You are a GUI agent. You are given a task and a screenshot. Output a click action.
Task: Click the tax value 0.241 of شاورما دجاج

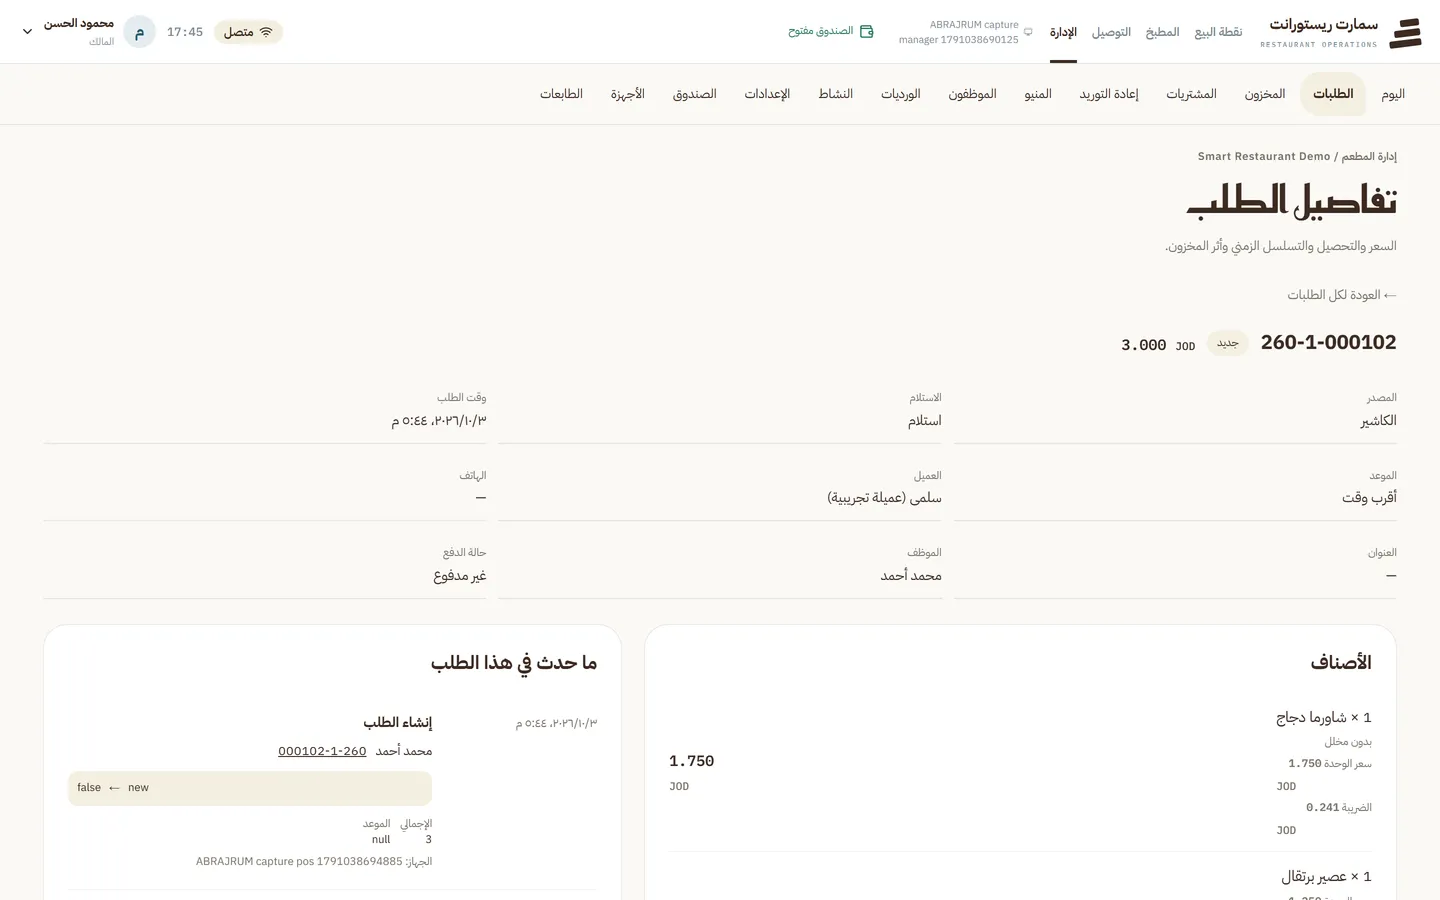(1322, 807)
